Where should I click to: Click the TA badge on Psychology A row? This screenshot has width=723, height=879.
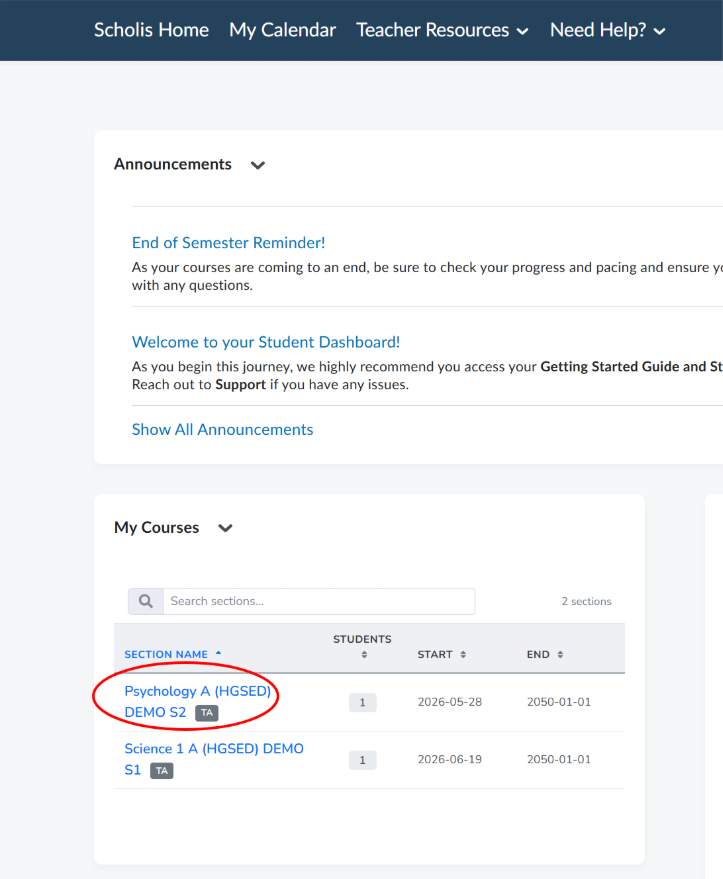click(207, 713)
